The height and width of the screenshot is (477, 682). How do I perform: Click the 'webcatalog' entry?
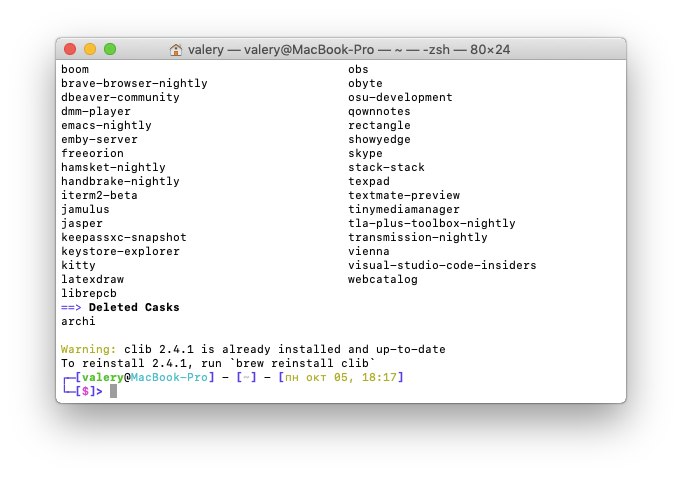[383, 279]
